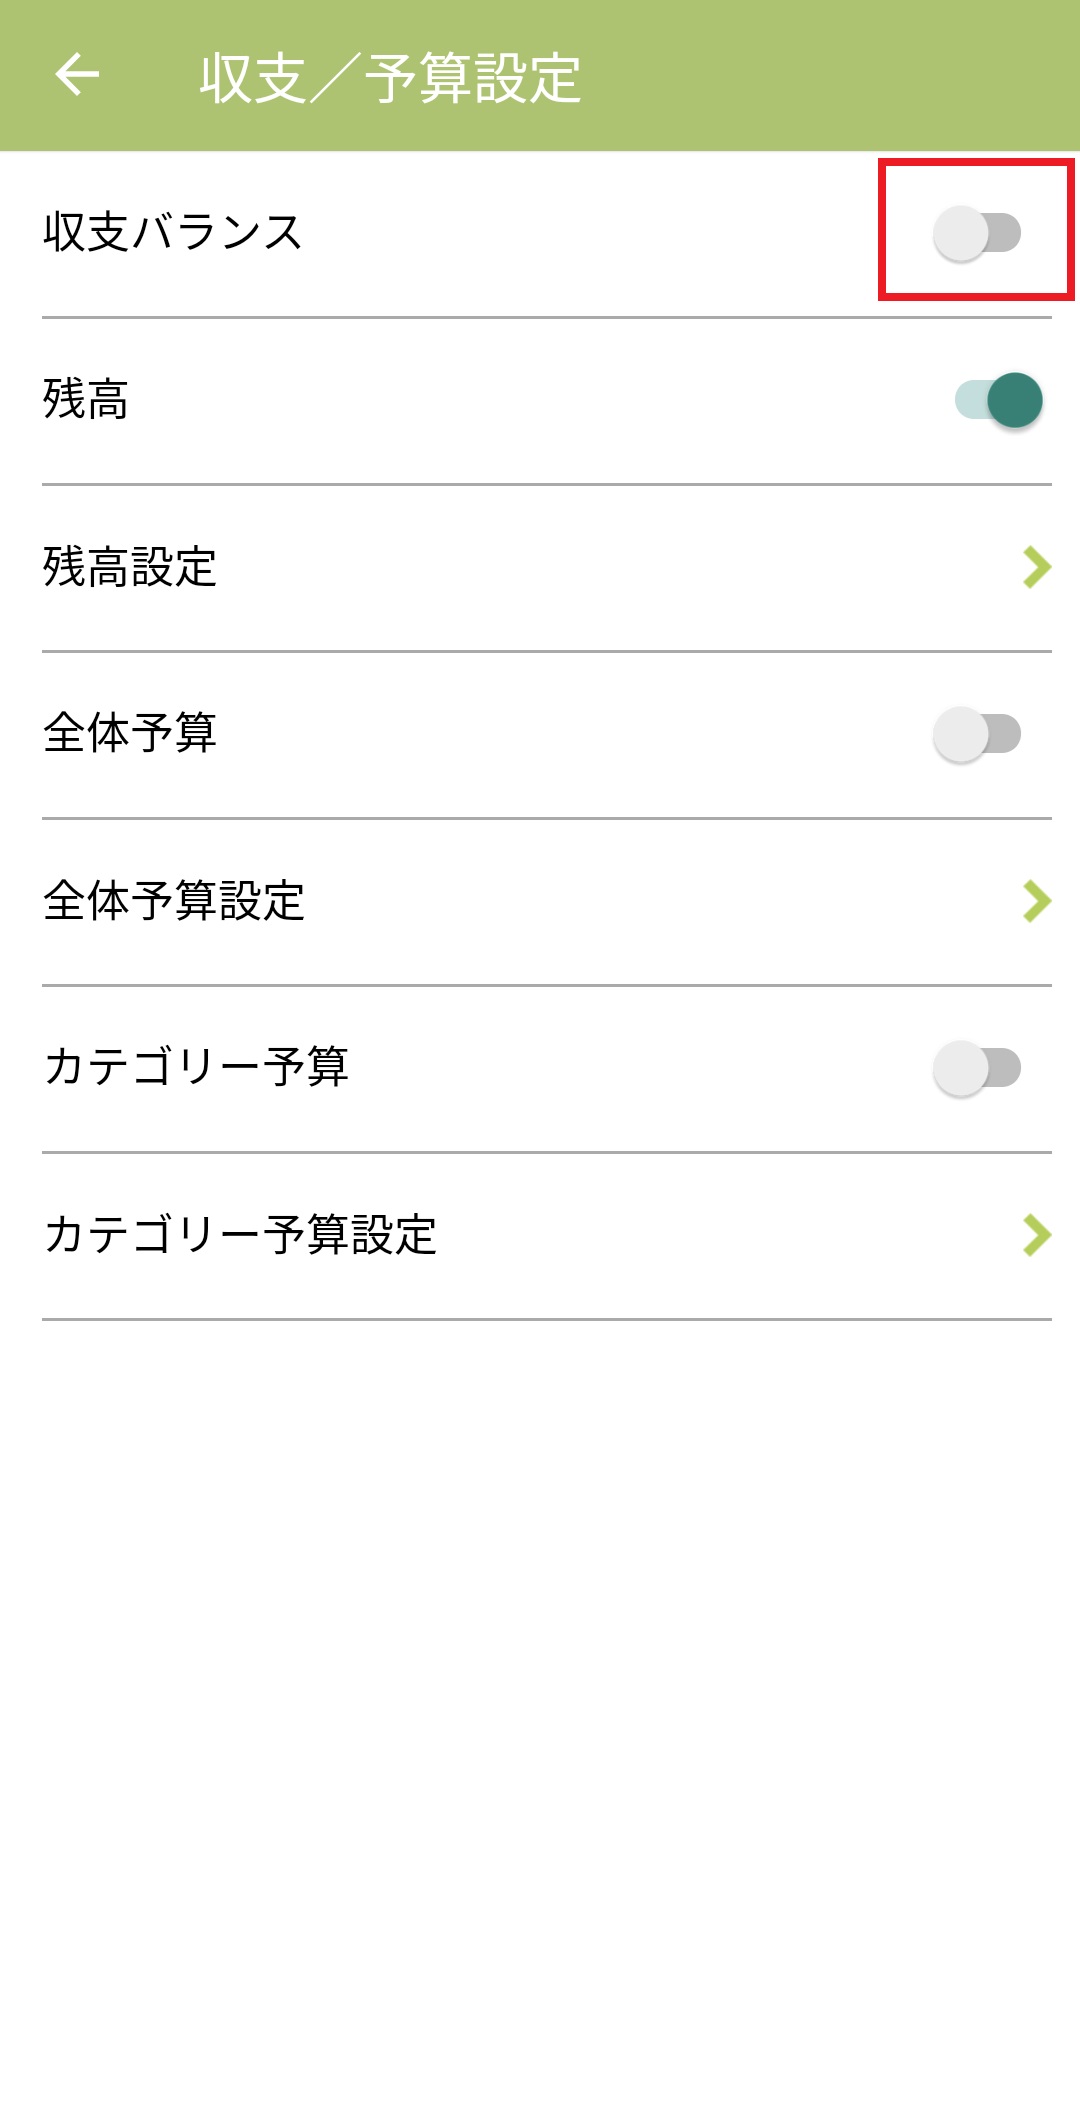The width and height of the screenshot is (1080, 2121).
Task: Open 全体予算設定 via its label
Action: 174,901
